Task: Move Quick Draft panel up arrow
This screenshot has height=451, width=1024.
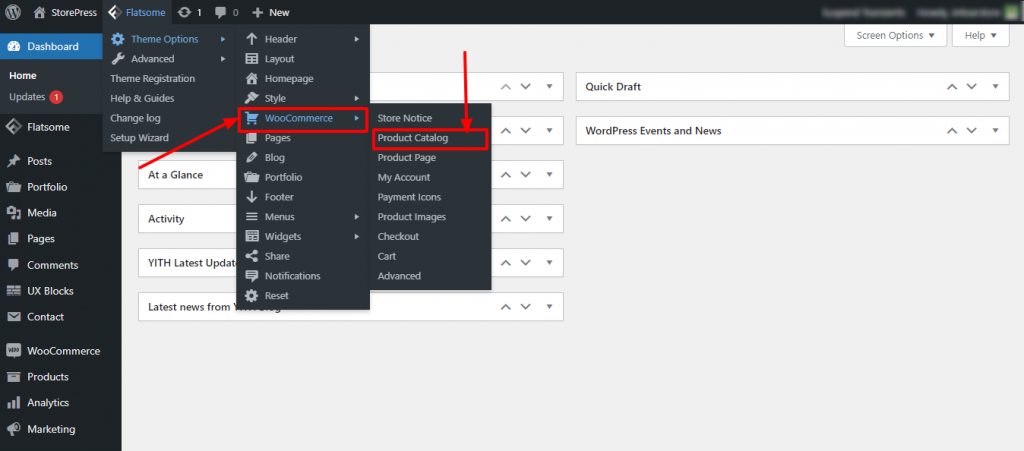Action: click(952, 86)
